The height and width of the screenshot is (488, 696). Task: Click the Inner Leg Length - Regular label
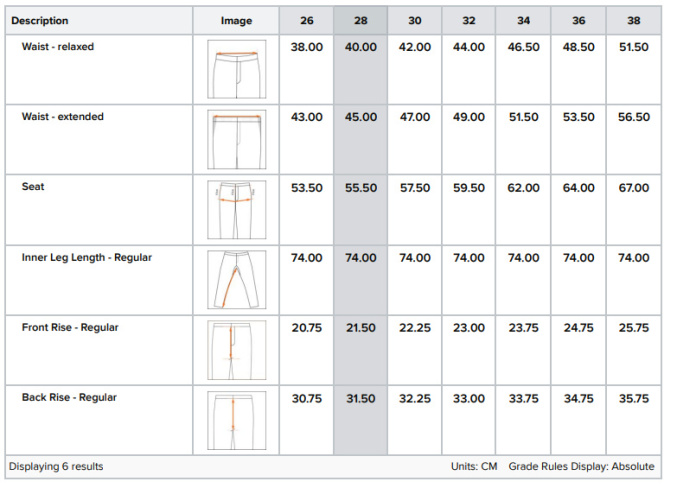[x=87, y=258]
